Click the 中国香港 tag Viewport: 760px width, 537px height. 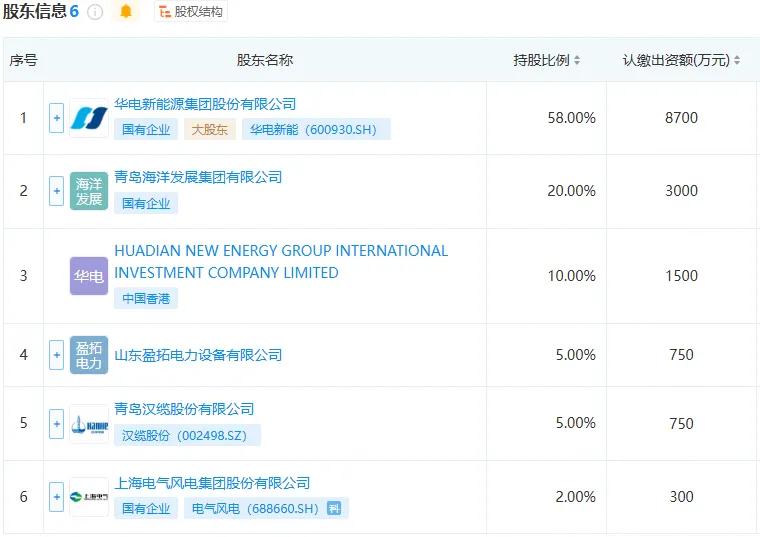coord(146,298)
